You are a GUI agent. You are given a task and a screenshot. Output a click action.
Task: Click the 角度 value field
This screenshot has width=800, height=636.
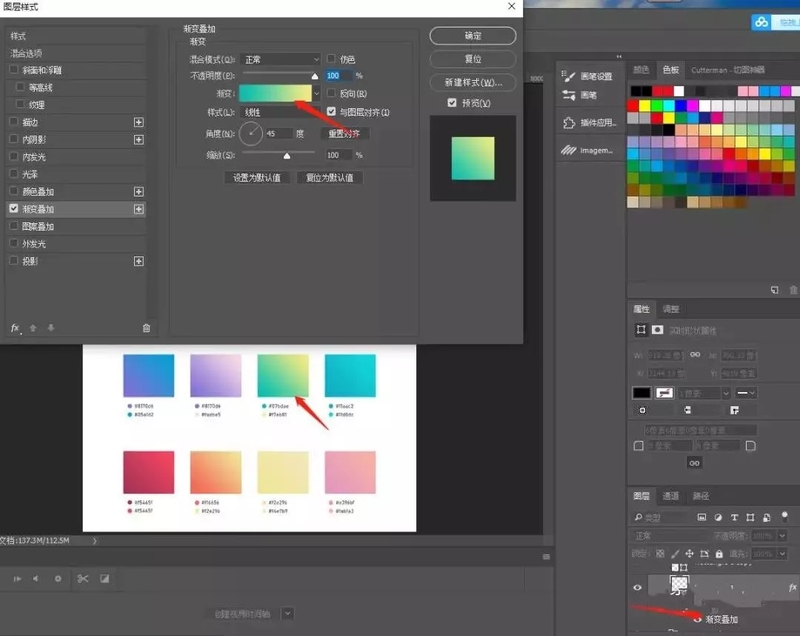click(279, 134)
